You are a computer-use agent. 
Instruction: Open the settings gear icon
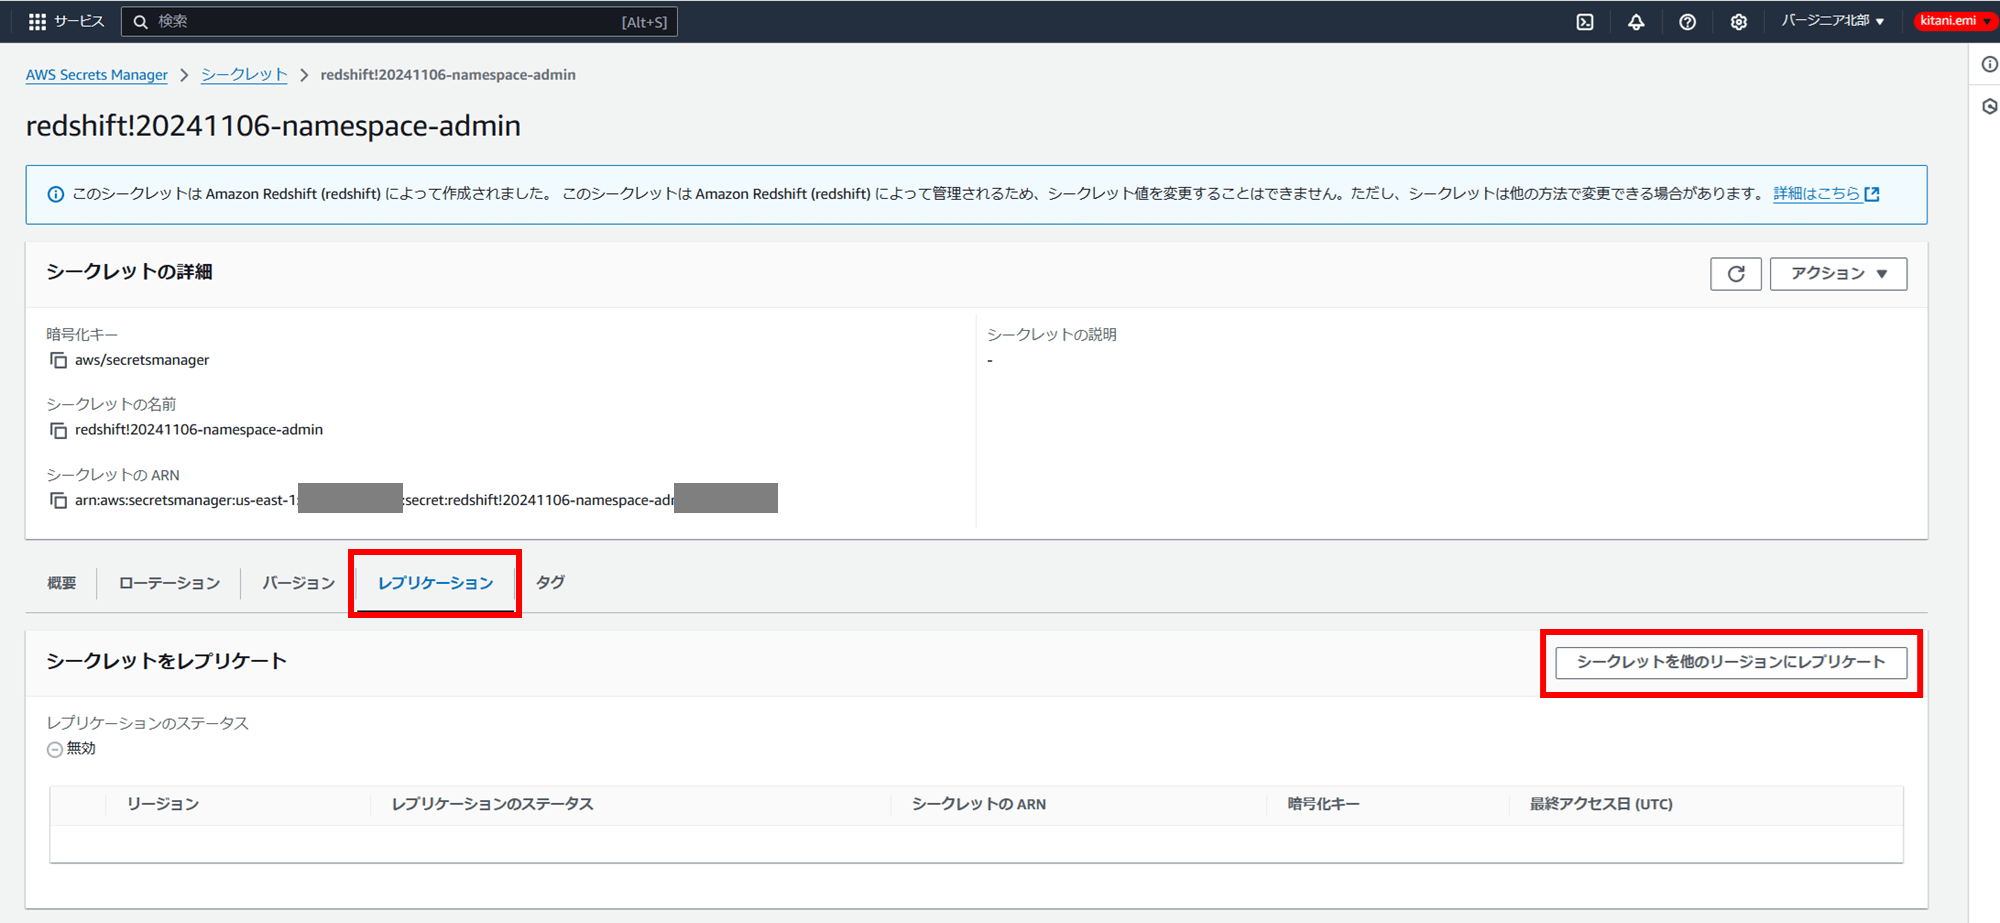tap(1739, 21)
